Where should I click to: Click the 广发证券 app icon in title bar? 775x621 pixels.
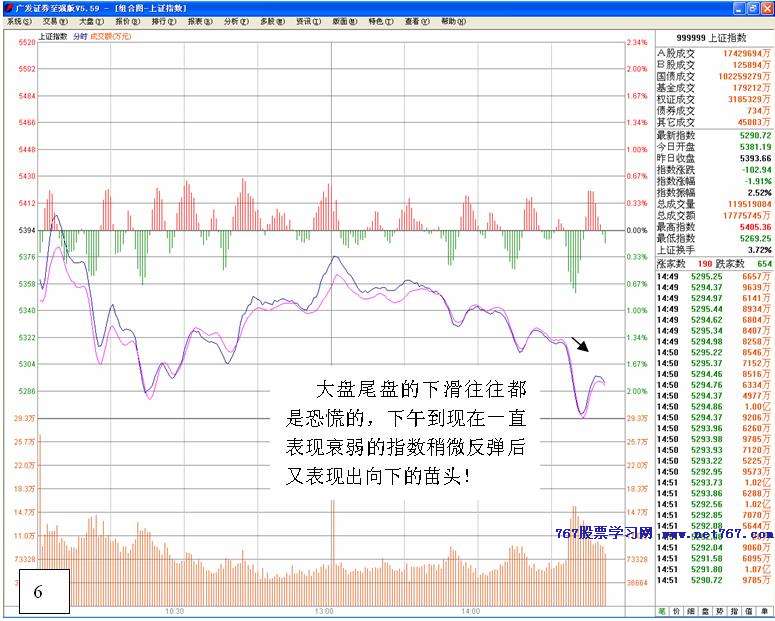[x=7, y=8]
